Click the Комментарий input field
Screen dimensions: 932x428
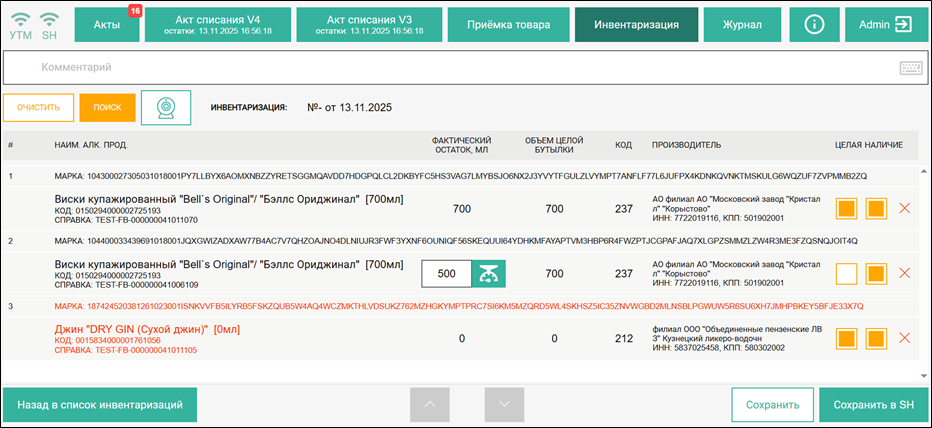450,68
